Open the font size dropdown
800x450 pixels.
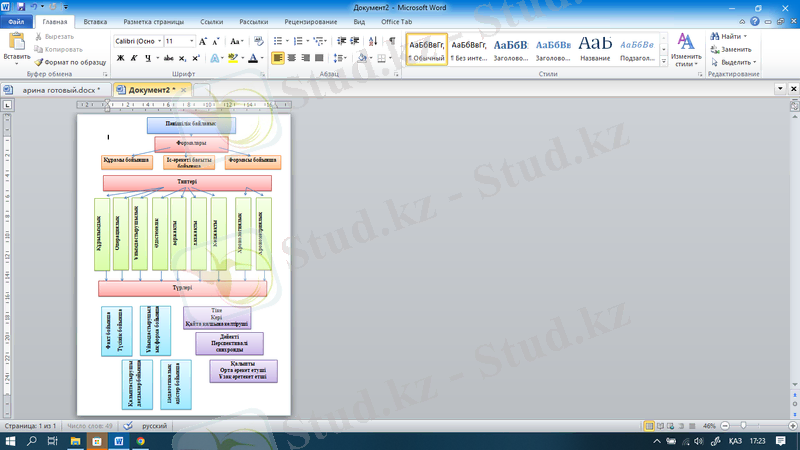click(x=192, y=42)
